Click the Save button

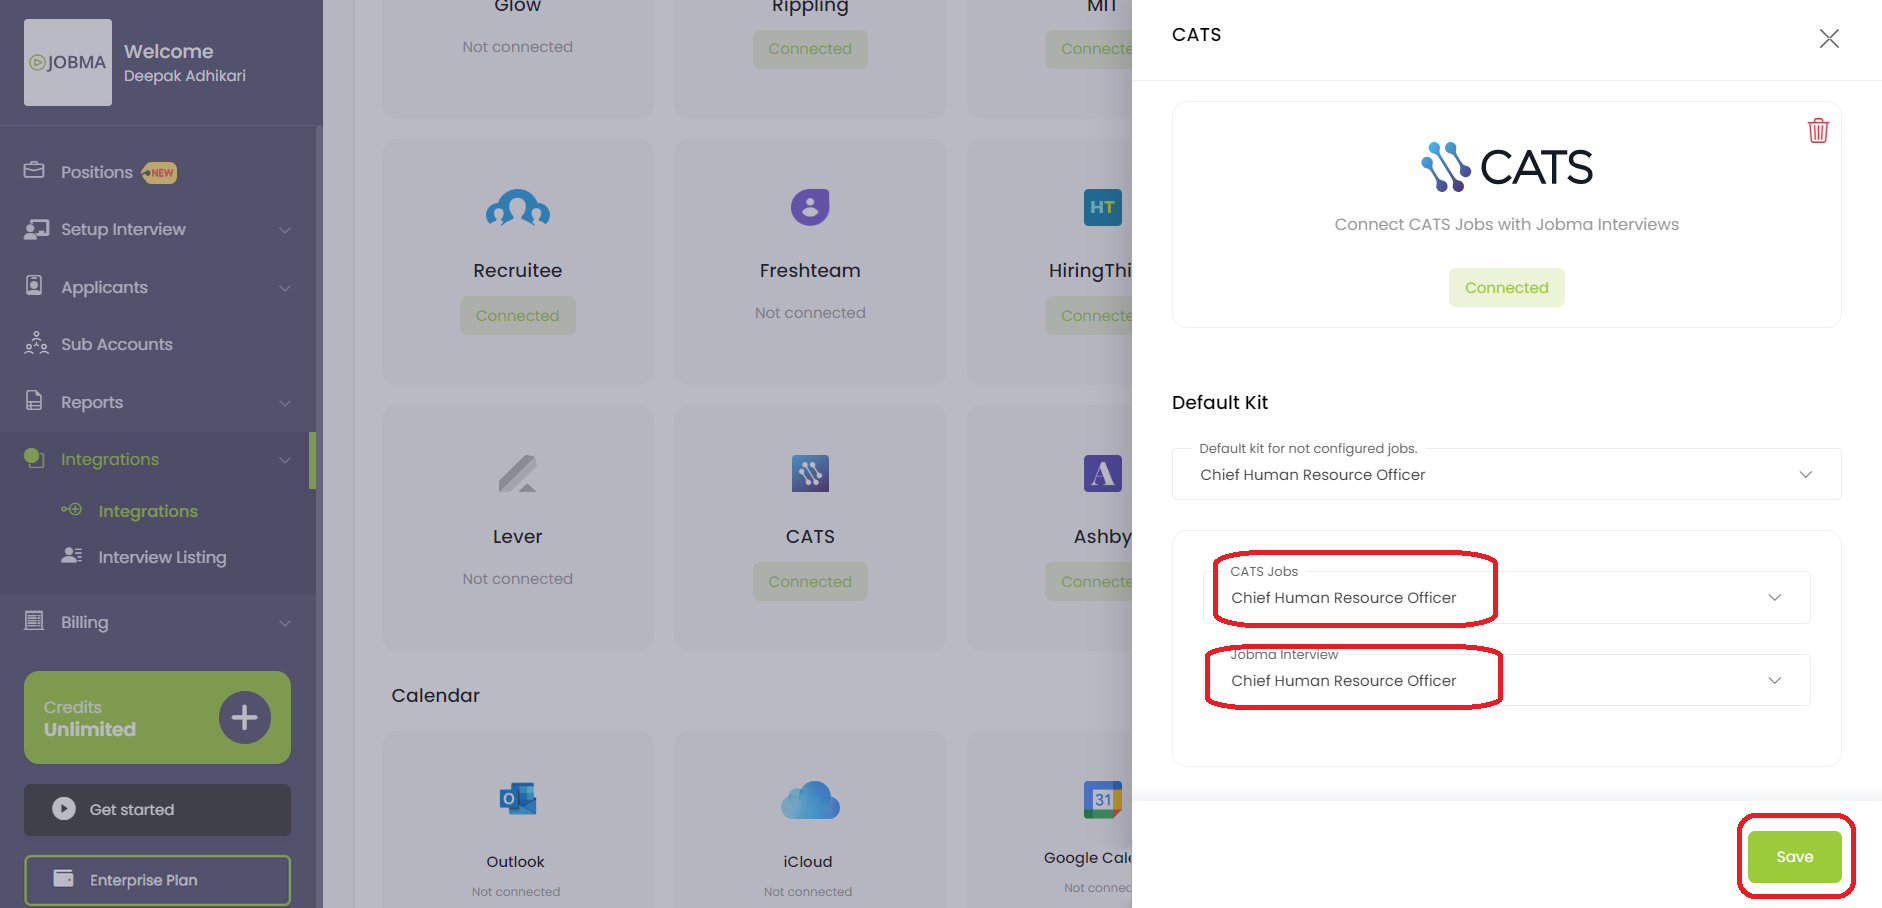(x=1795, y=857)
